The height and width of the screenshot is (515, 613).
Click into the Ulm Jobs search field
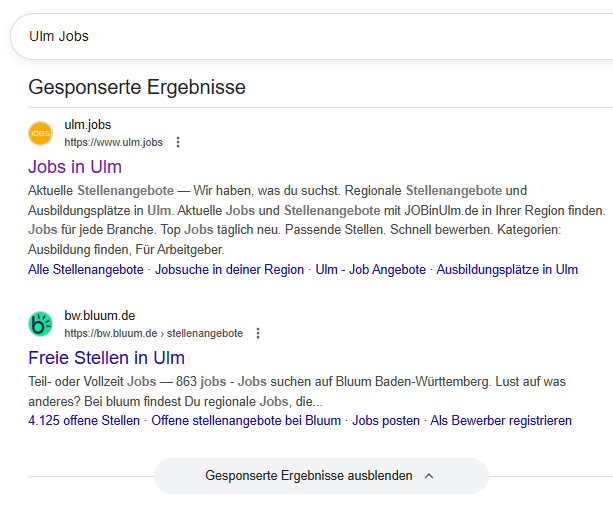click(x=300, y=36)
